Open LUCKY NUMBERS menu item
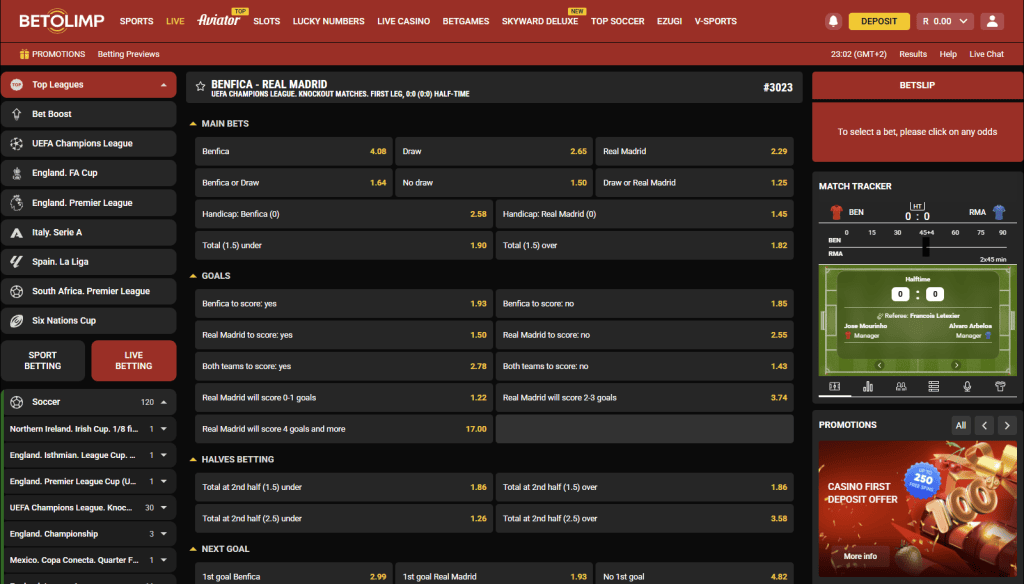Image resolution: width=1024 pixels, height=584 pixels. (x=328, y=22)
